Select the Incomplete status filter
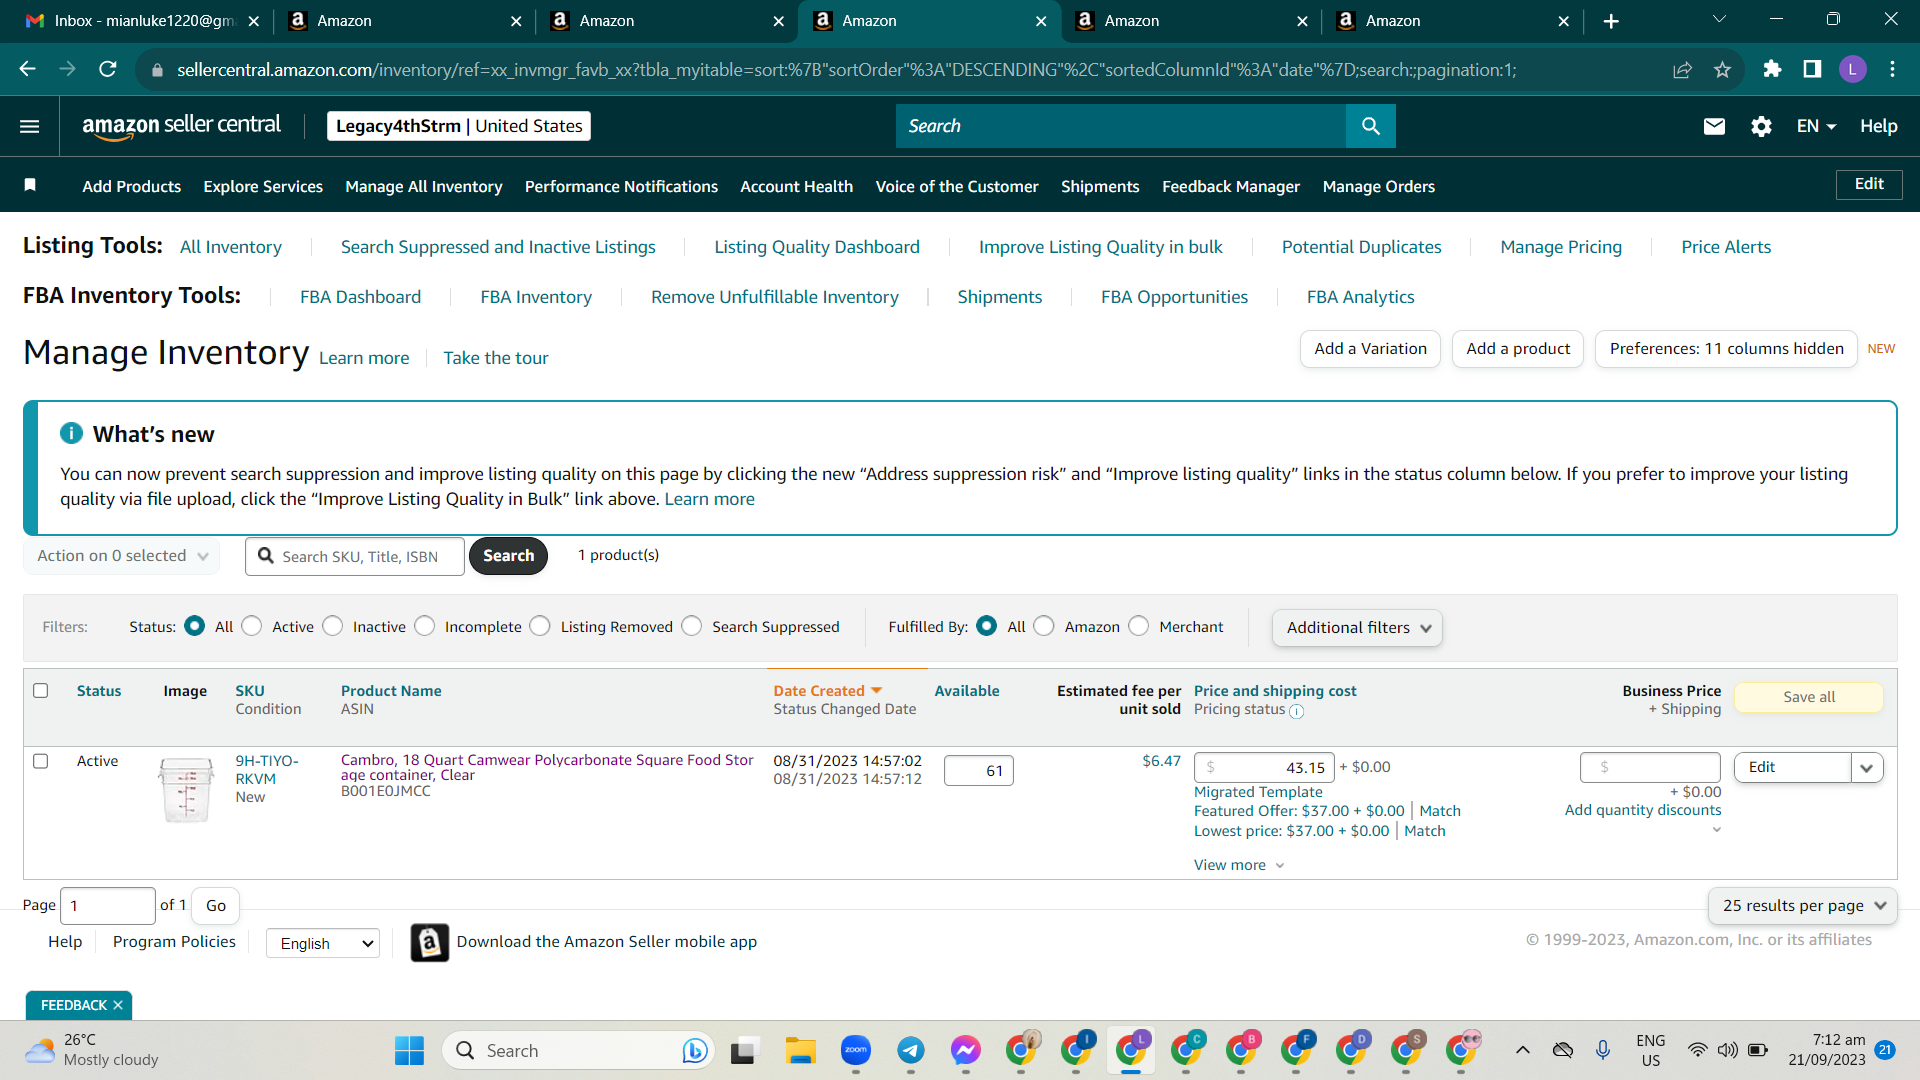Viewport: 1920px width, 1080px height. (425, 626)
